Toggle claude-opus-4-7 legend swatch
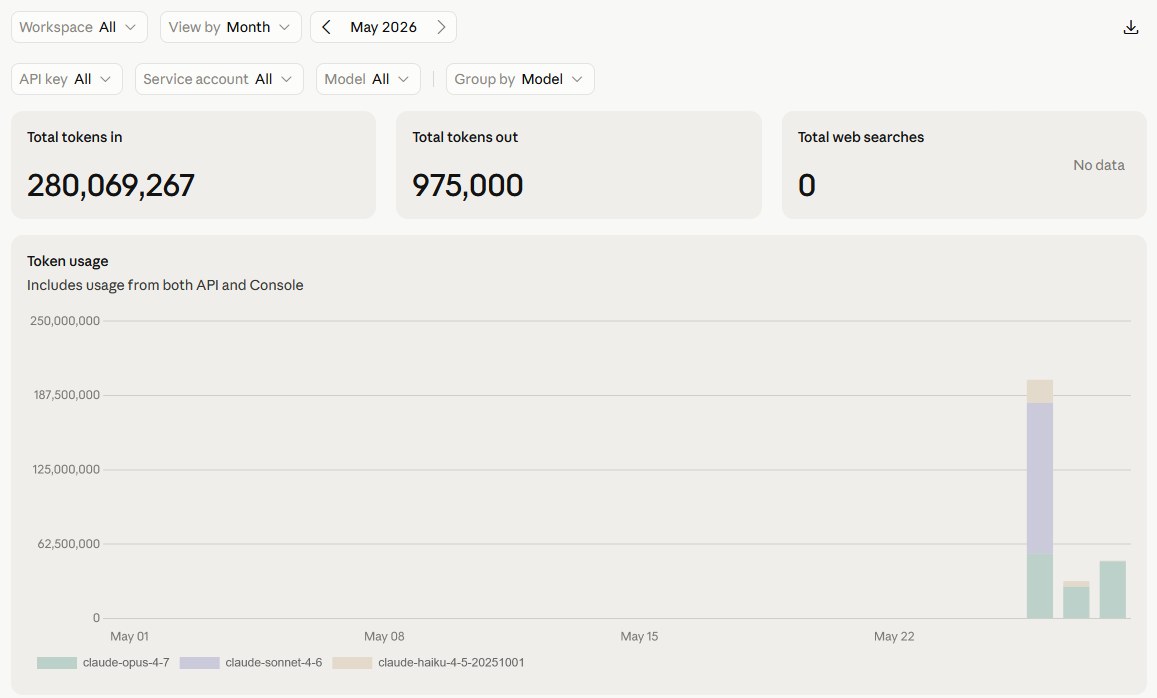The image size is (1157, 698). 57,663
